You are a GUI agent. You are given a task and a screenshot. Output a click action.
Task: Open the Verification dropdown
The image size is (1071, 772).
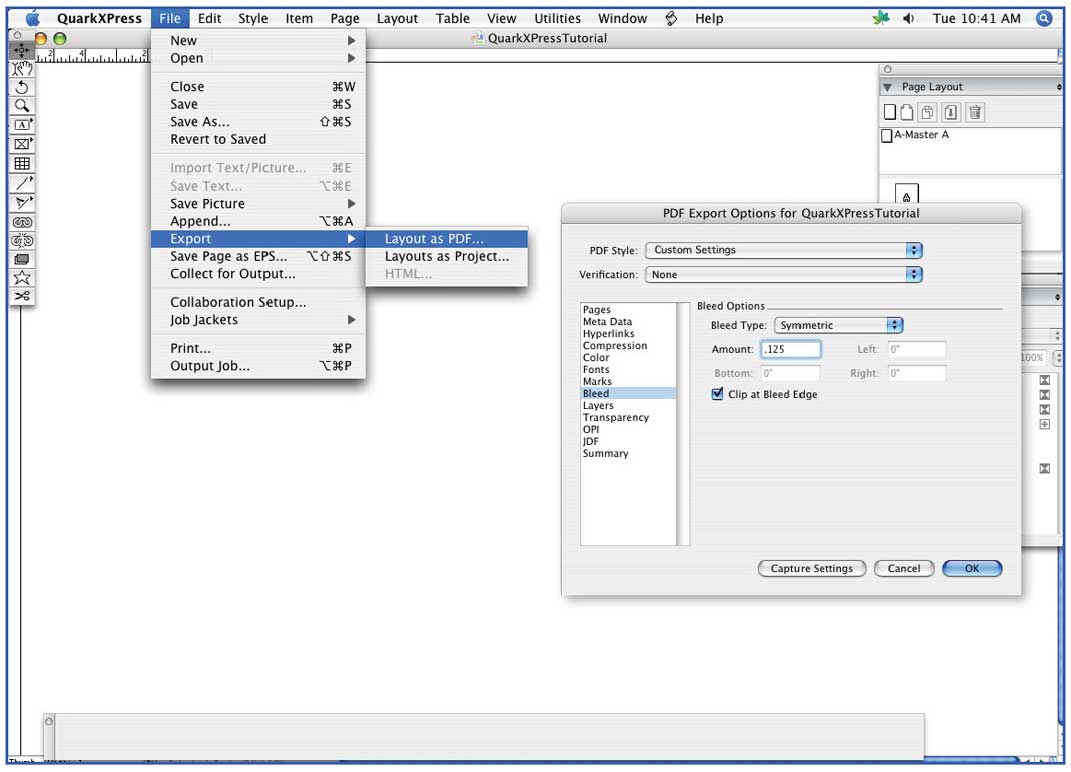(783, 275)
